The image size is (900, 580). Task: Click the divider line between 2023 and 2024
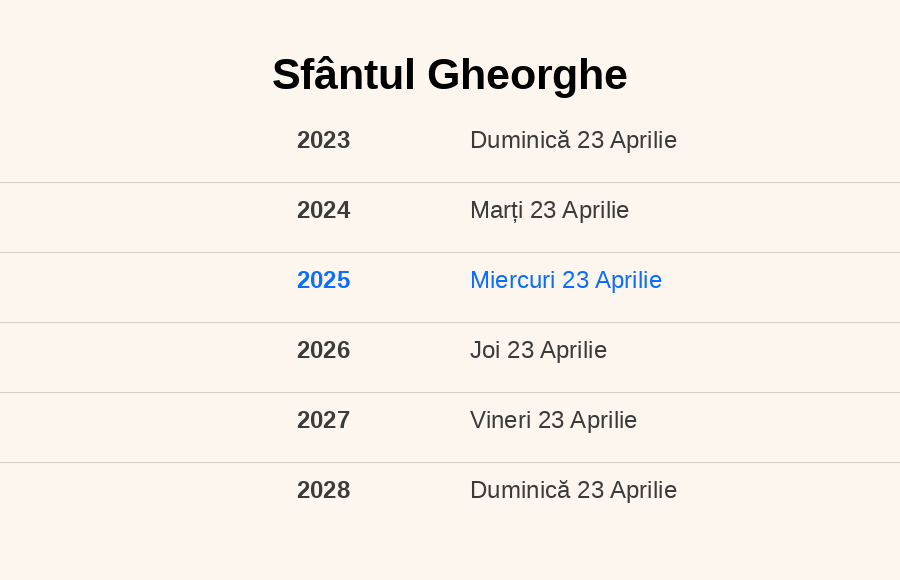[x=450, y=183]
